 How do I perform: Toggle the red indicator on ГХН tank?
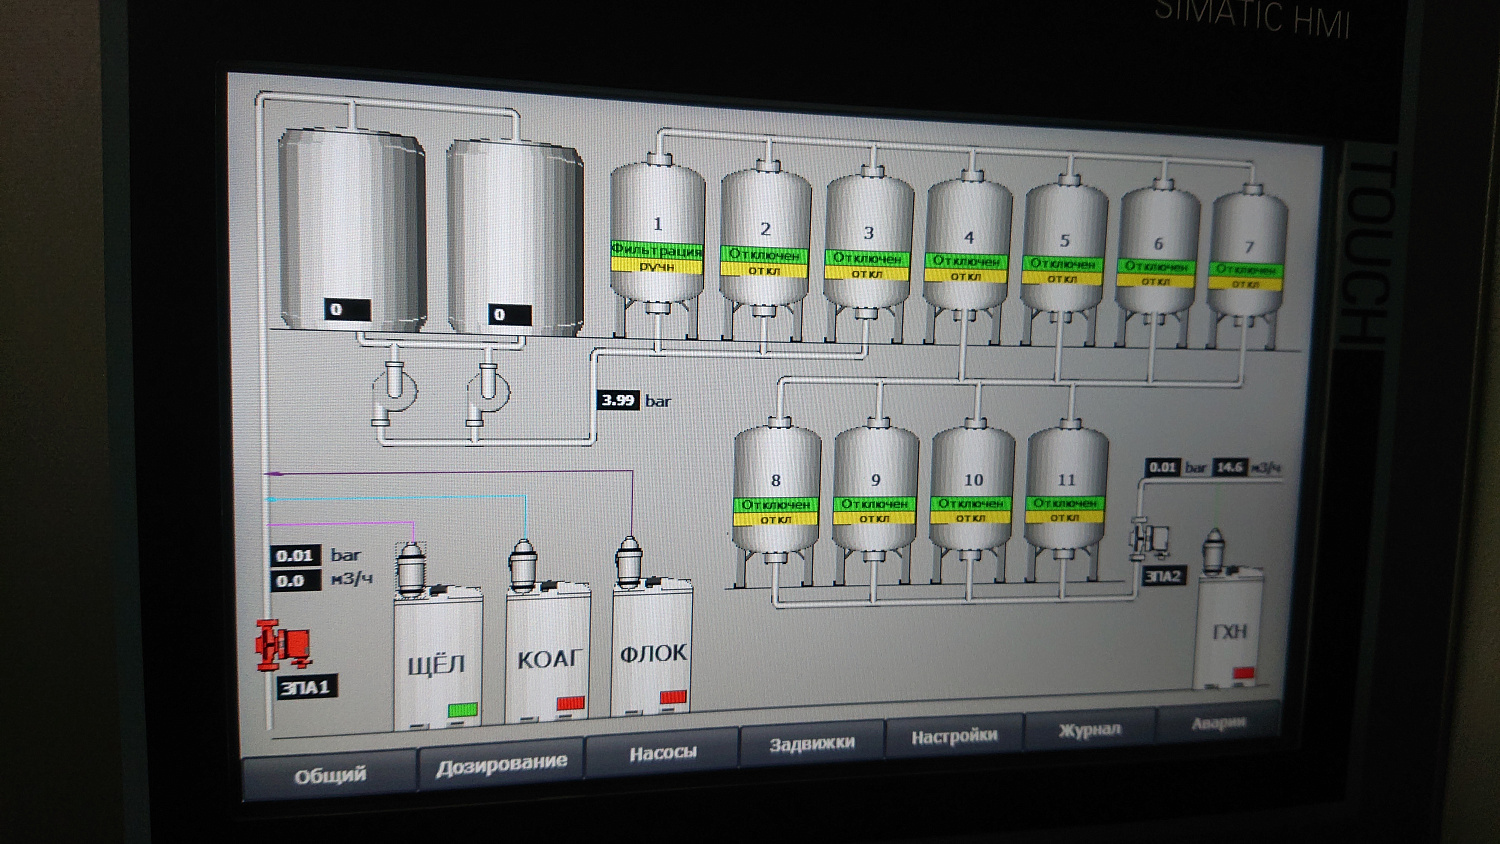[1243, 673]
